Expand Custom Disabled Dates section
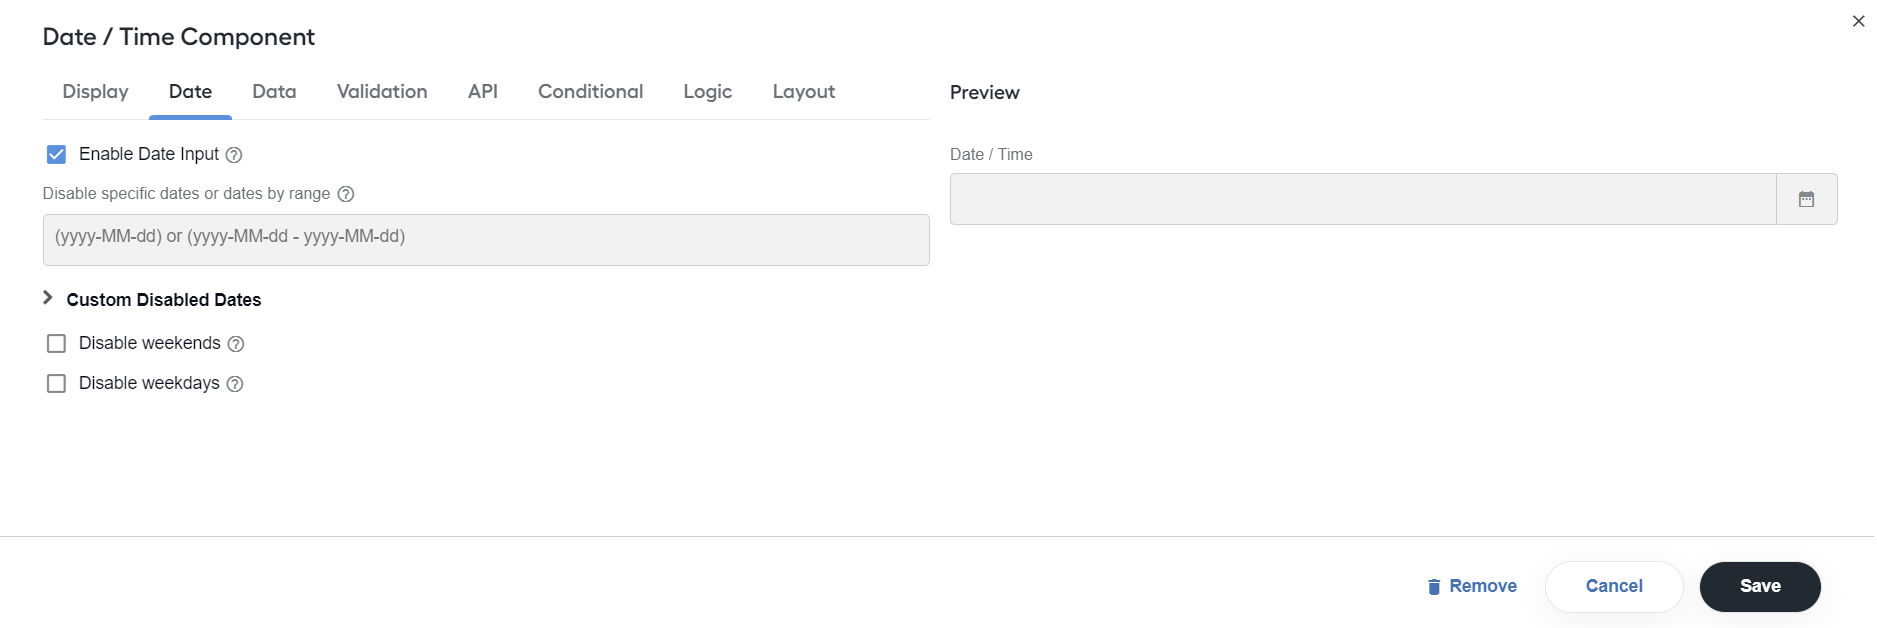The image size is (1877, 628). coord(153,299)
